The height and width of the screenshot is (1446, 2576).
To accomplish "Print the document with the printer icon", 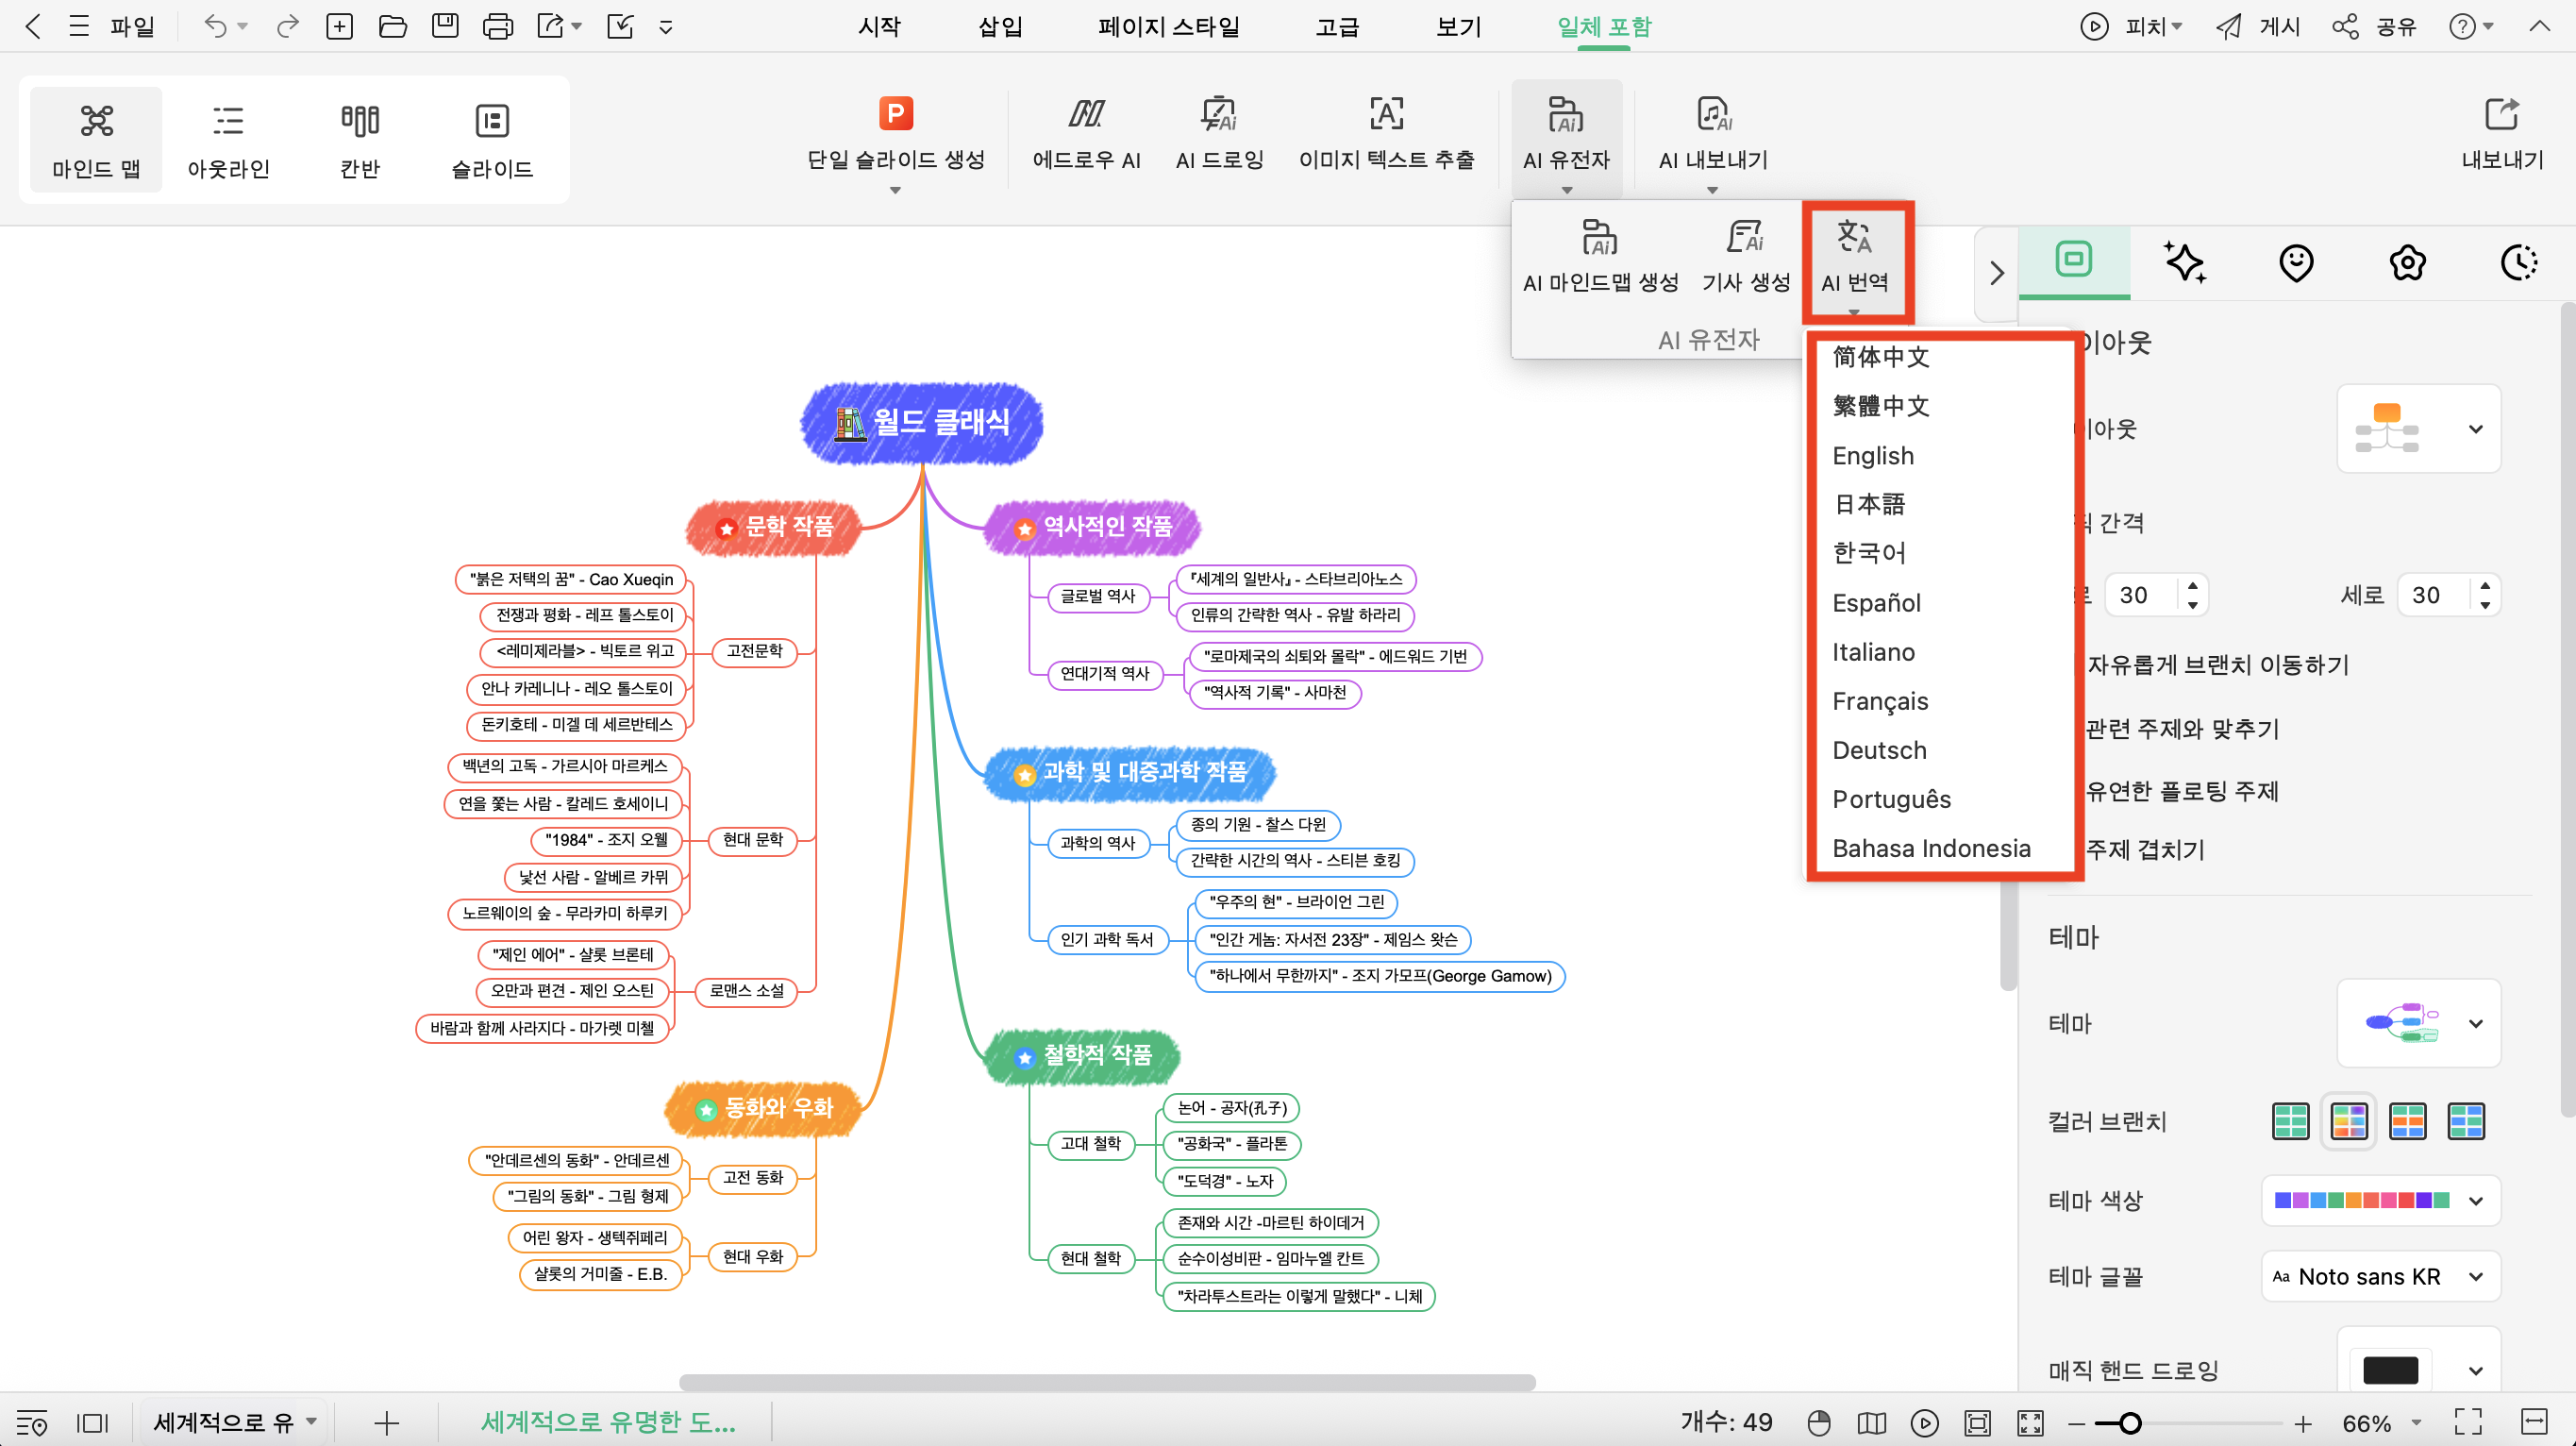I will tap(497, 26).
